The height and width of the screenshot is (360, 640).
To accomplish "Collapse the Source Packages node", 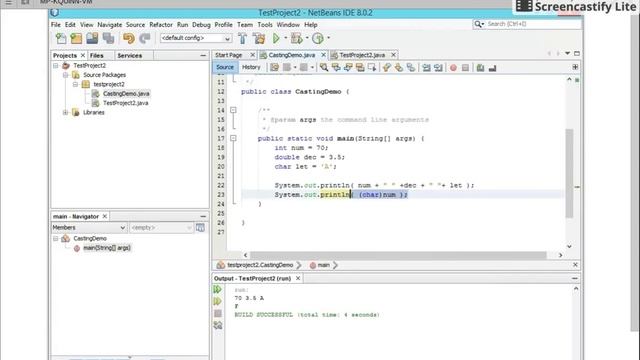I will [65, 75].
